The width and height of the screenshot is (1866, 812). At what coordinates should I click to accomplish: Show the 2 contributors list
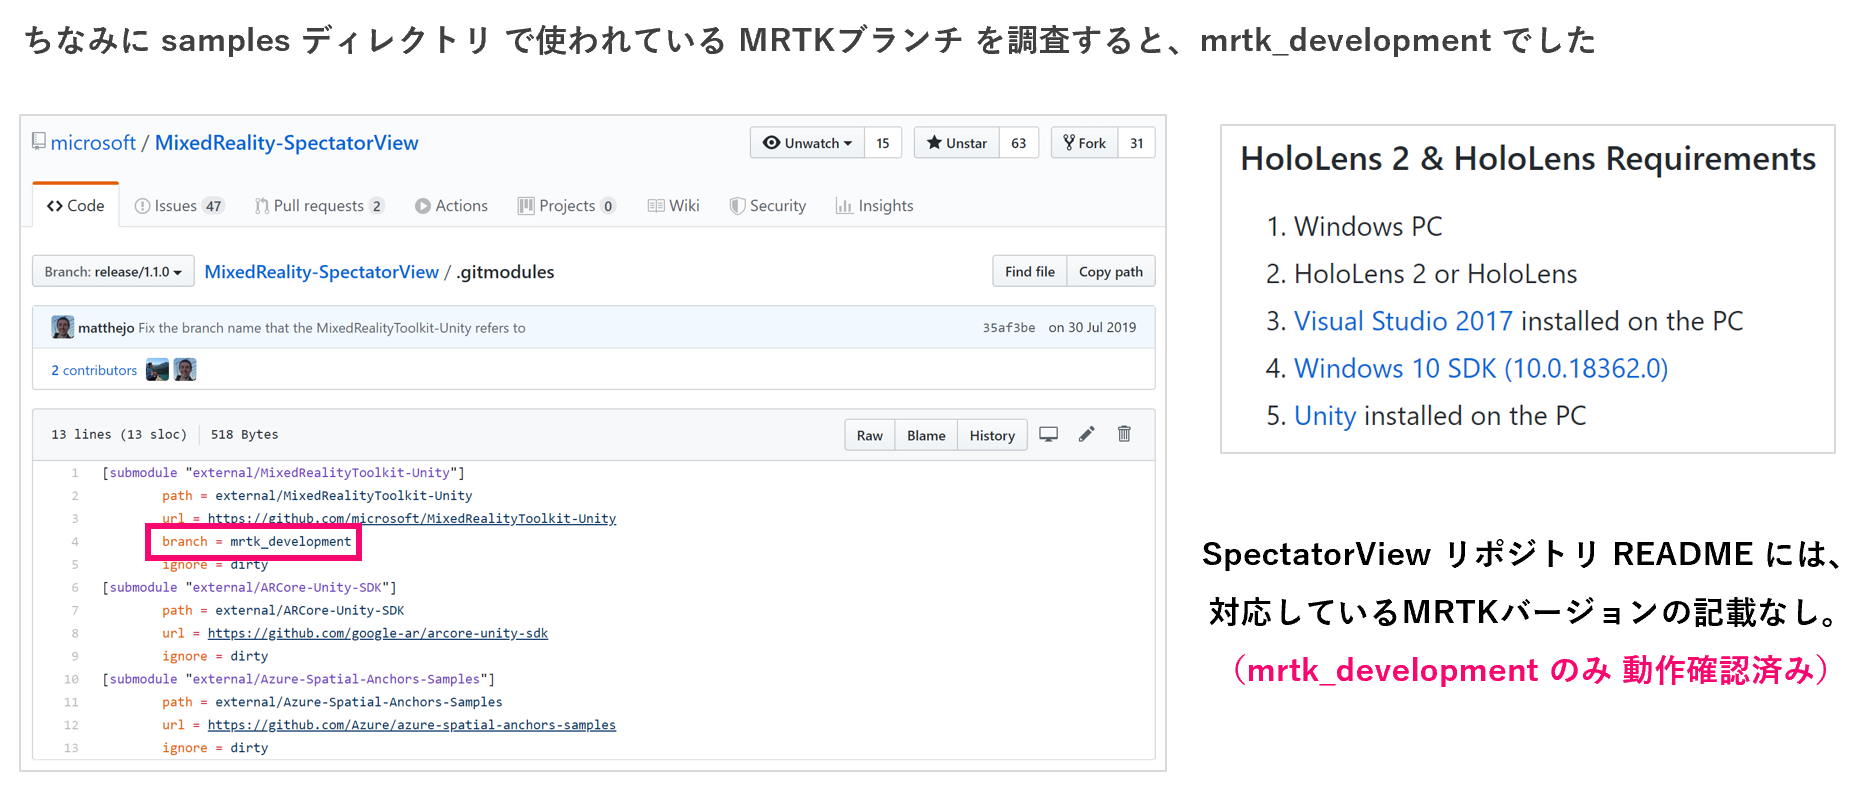pyautogui.click(x=94, y=370)
